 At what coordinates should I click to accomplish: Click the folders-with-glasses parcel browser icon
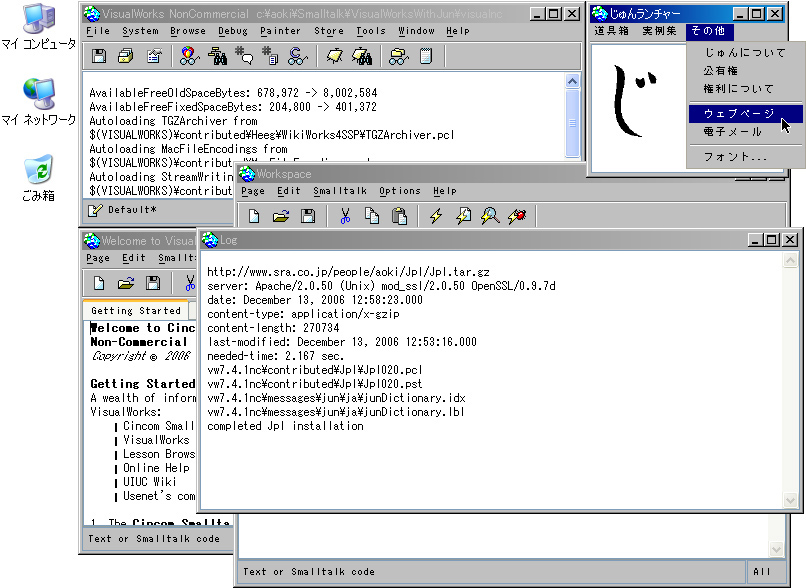click(398, 56)
